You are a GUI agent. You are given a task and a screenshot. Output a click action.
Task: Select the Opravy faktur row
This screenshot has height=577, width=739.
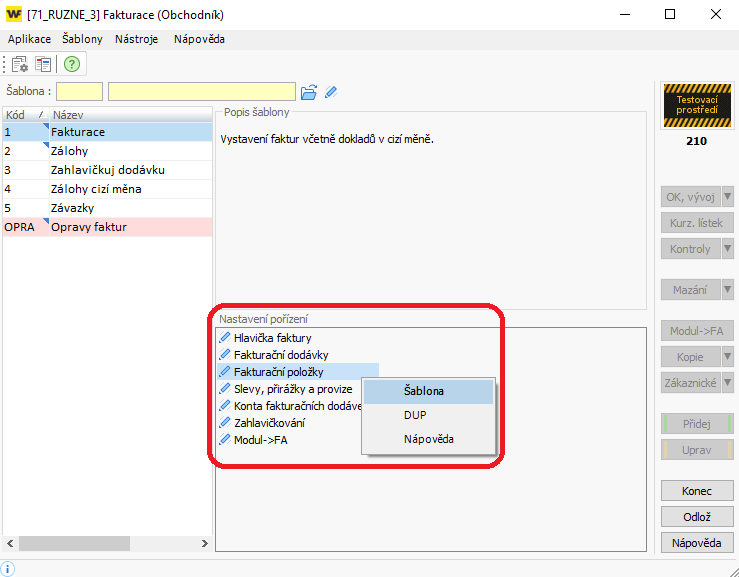(107, 227)
